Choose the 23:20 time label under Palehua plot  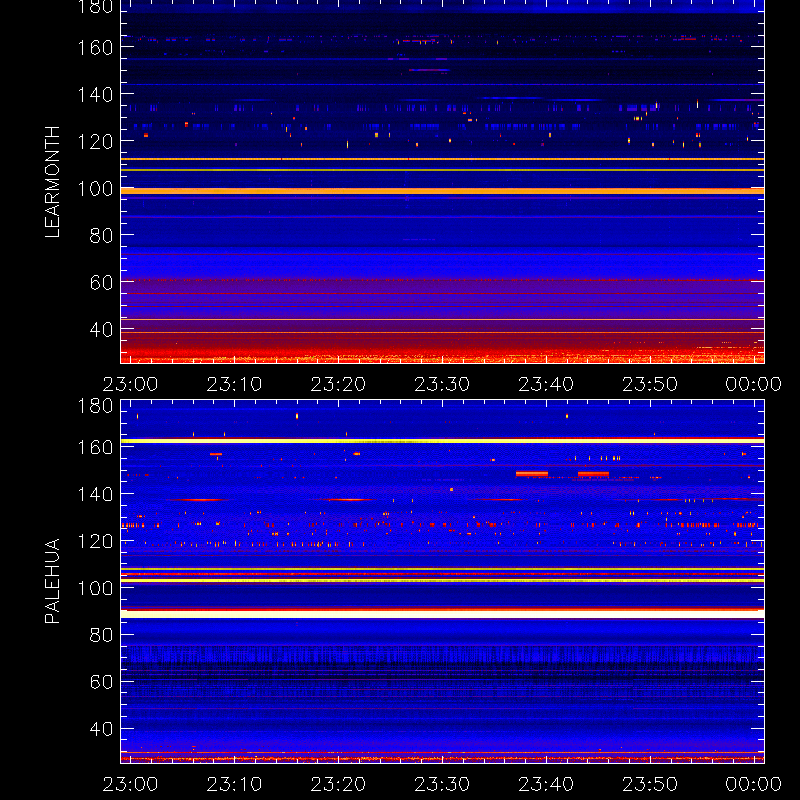338,784
